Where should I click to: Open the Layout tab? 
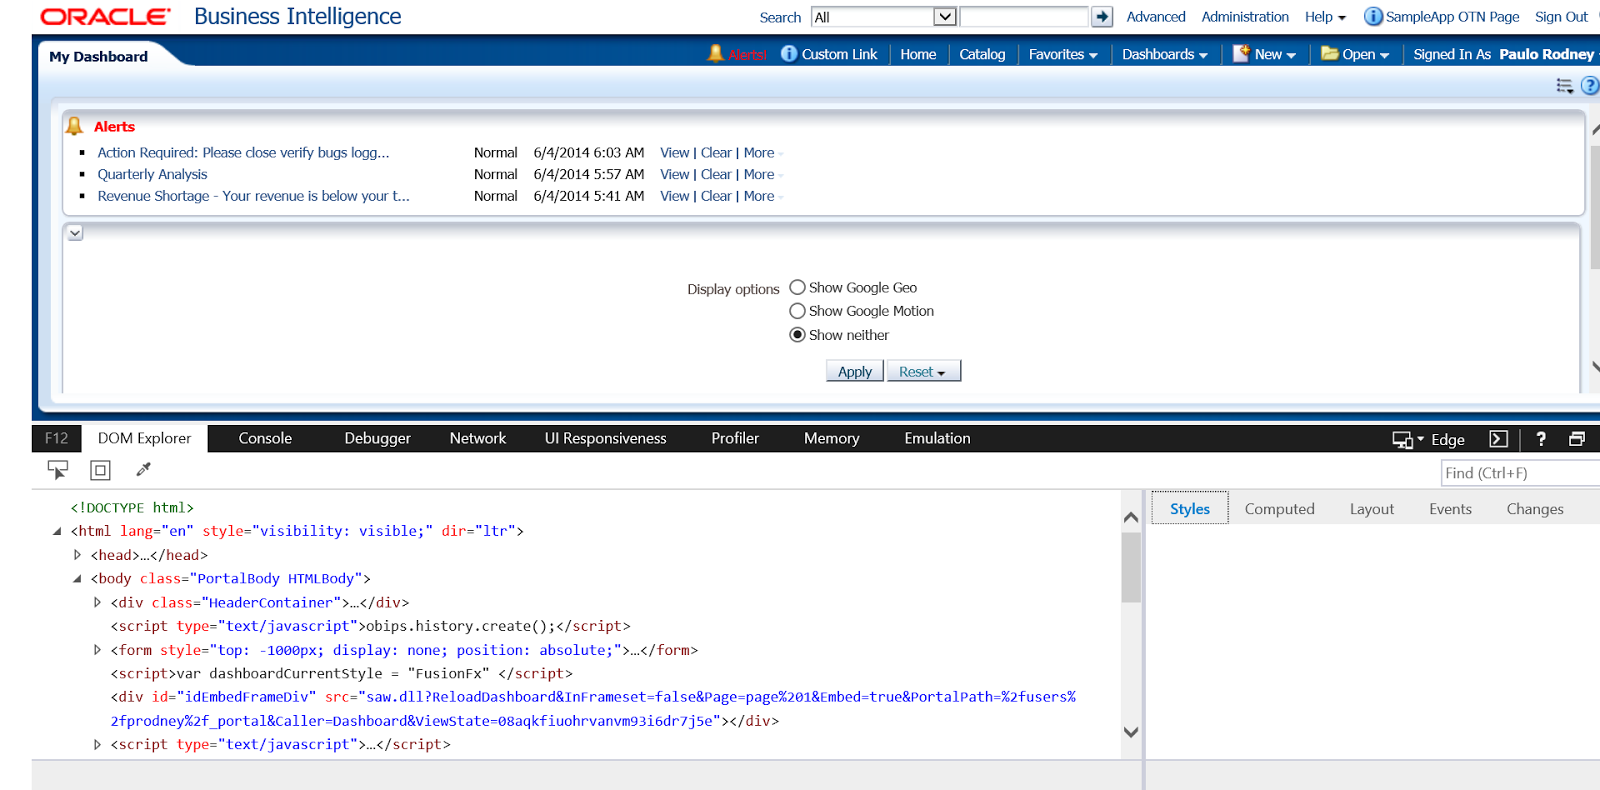(x=1371, y=509)
